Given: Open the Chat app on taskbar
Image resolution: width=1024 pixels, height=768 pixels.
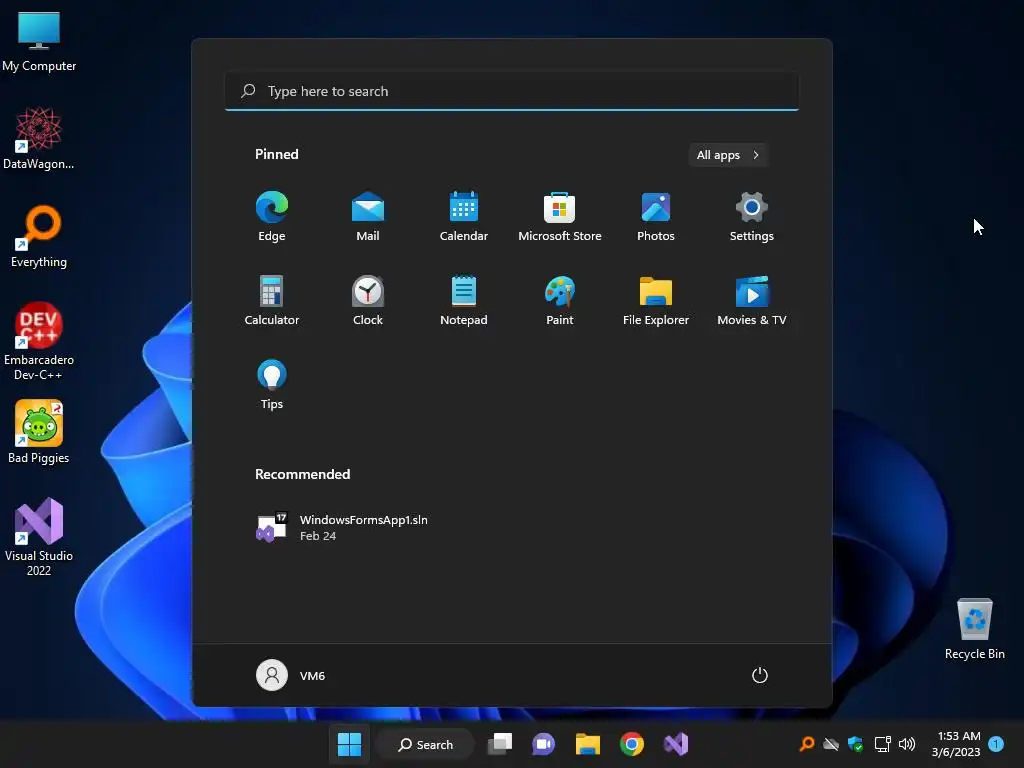Looking at the screenshot, I should pyautogui.click(x=543, y=744).
